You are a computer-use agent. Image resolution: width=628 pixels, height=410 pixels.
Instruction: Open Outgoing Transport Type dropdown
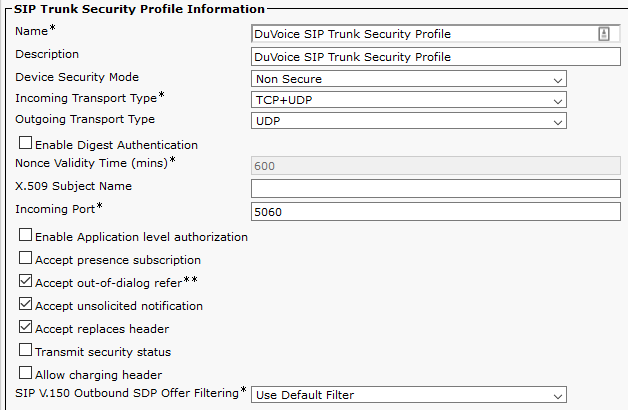click(409, 121)
